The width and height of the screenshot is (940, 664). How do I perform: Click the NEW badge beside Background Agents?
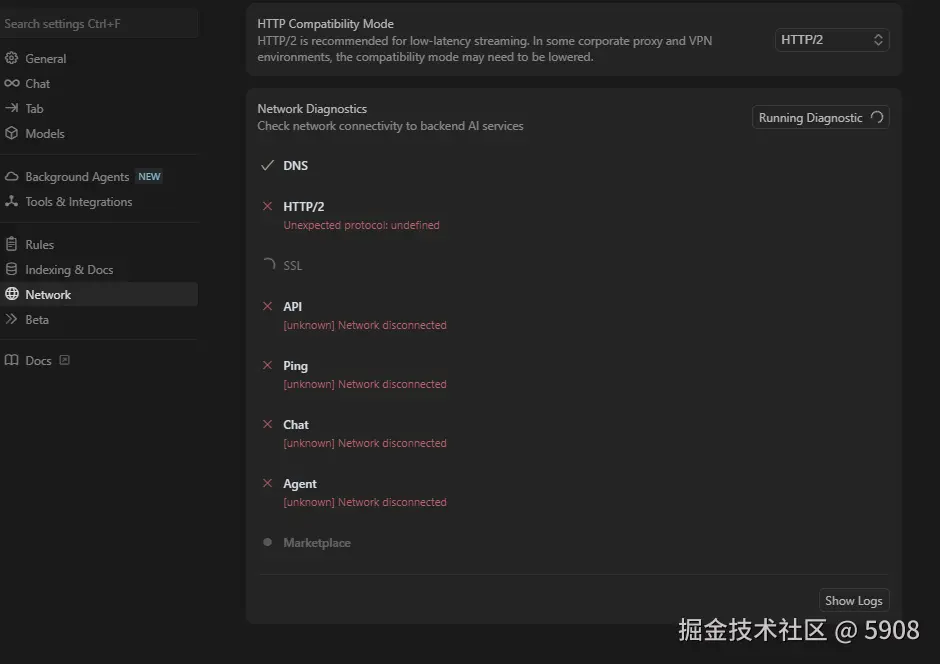point(148,176)
